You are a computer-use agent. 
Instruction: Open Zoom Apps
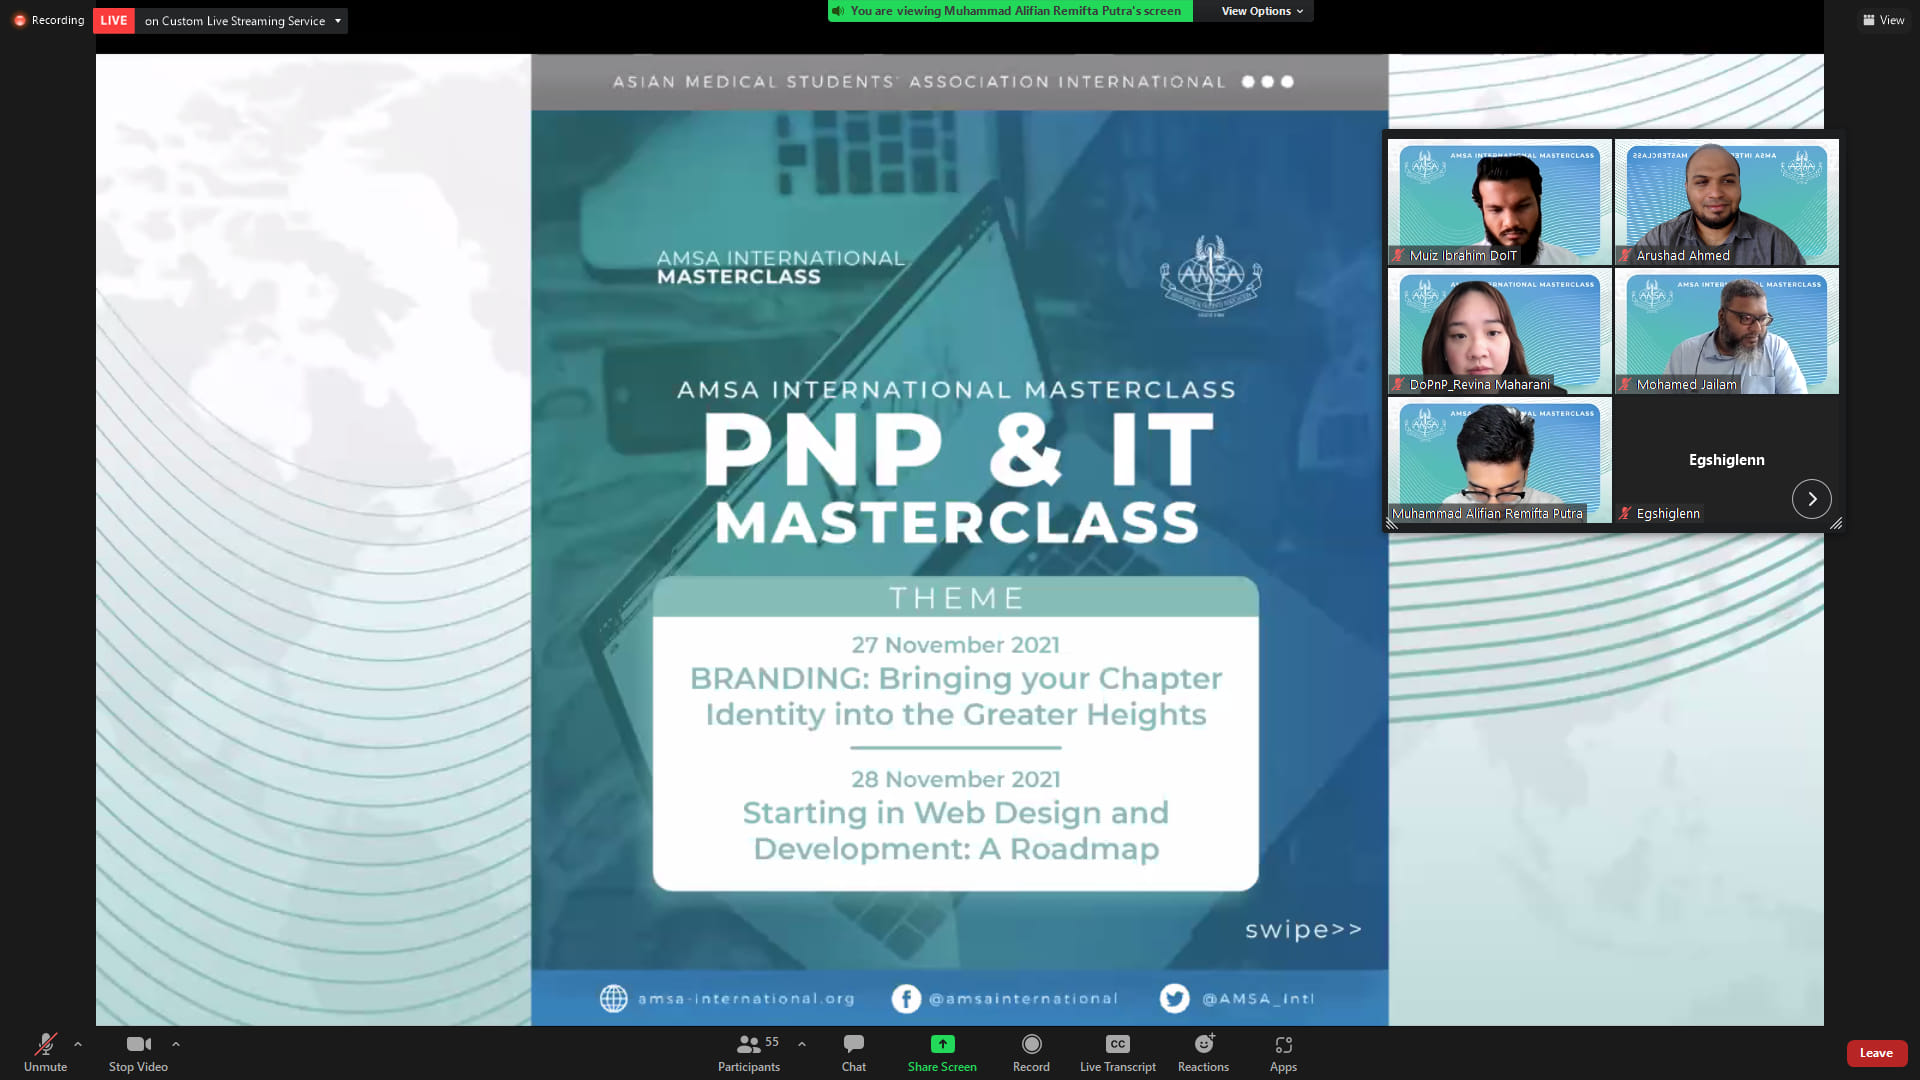[1283, 1052]
